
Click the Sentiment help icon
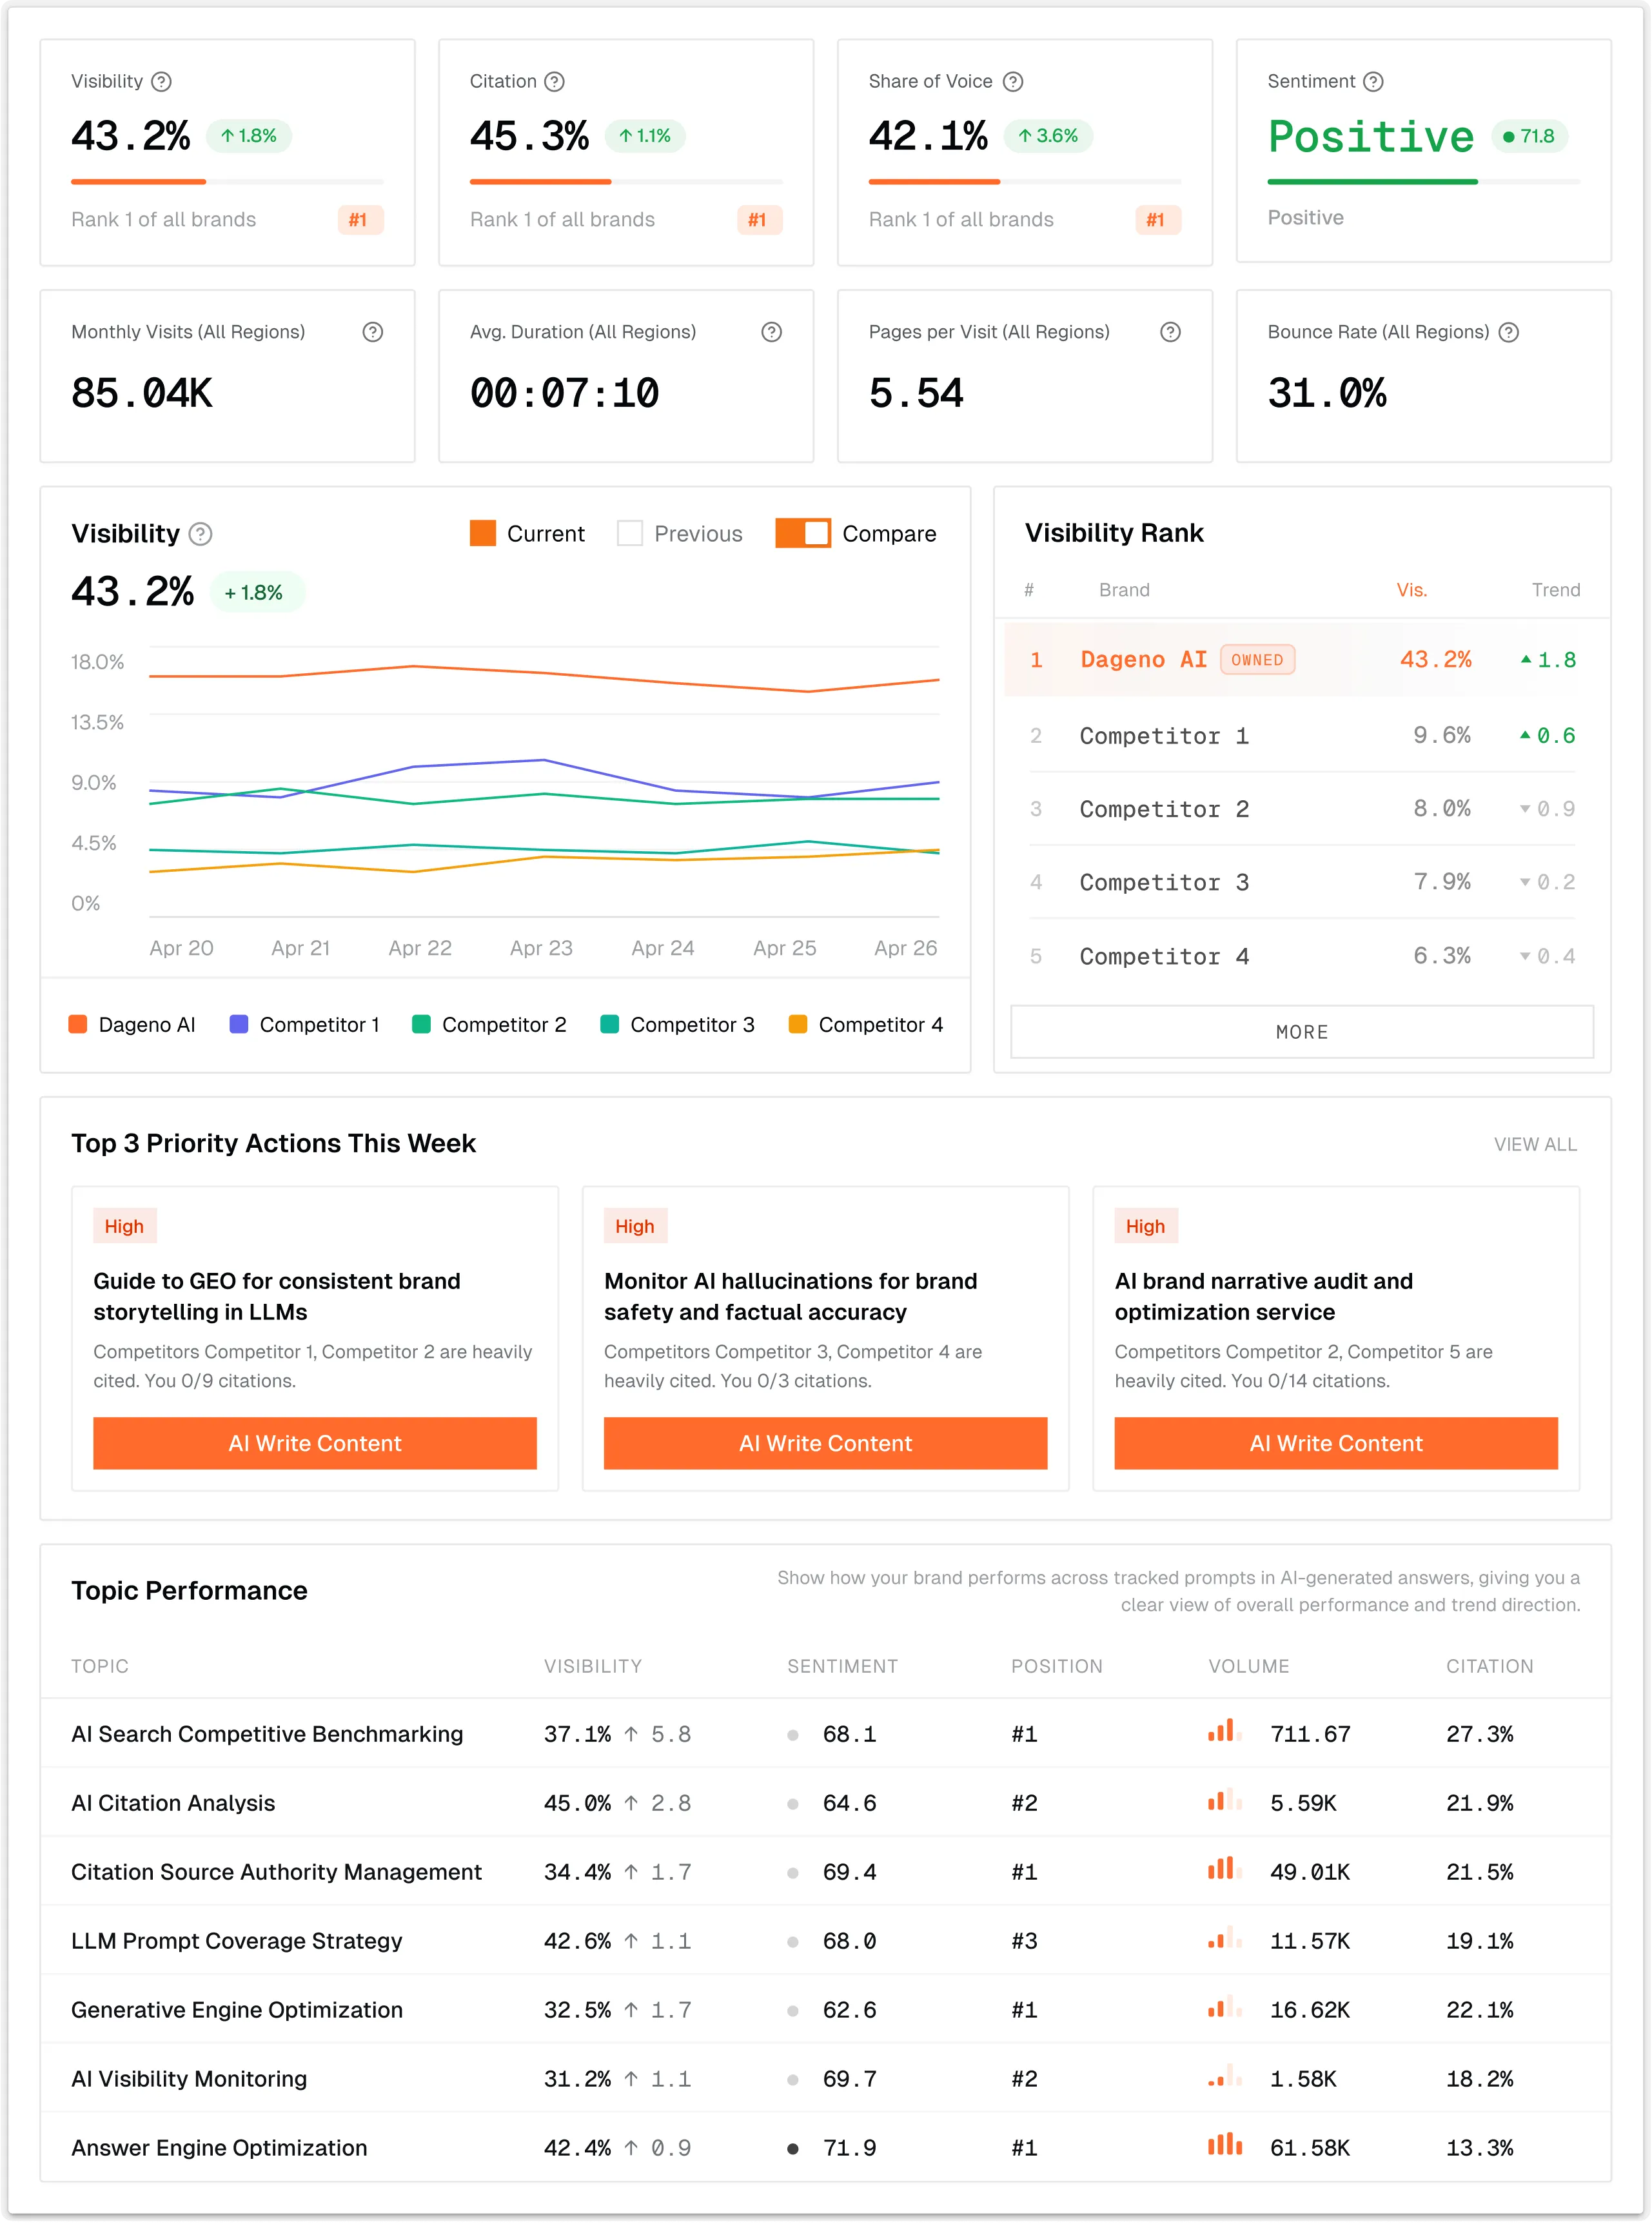click(x=1374, y=82)
